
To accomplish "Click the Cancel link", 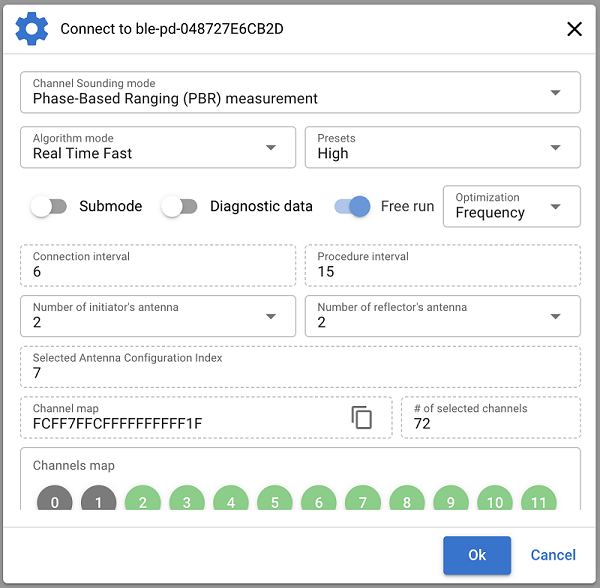I will (x=553, y=555).
